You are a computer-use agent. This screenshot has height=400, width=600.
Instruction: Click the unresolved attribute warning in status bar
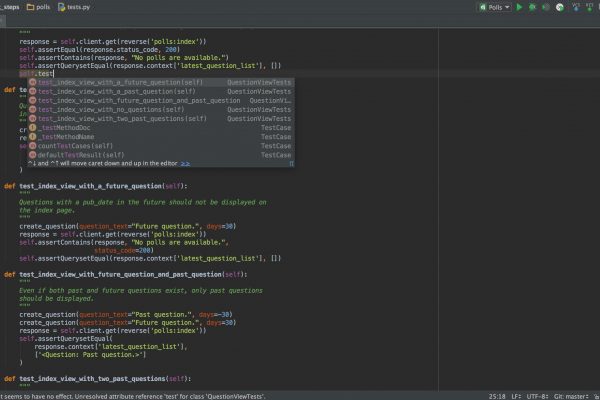click(132, 397)
